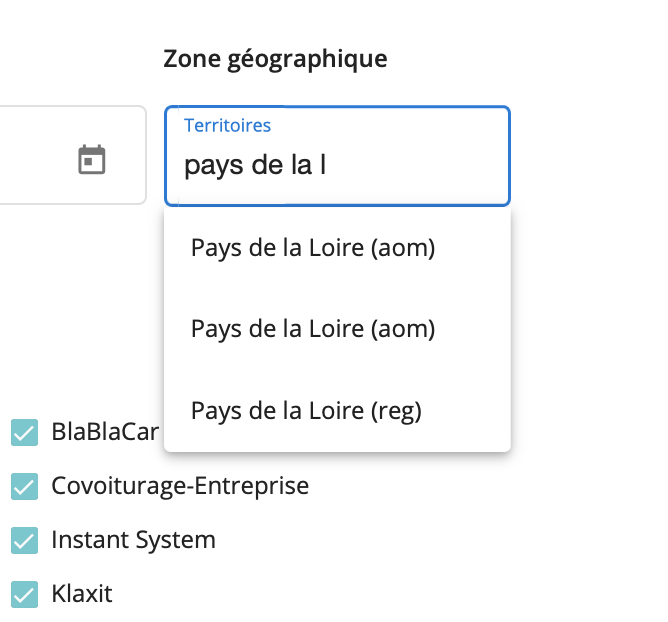Click the checkmark icon next to BlaBlaCar

(x=24, y=432)
